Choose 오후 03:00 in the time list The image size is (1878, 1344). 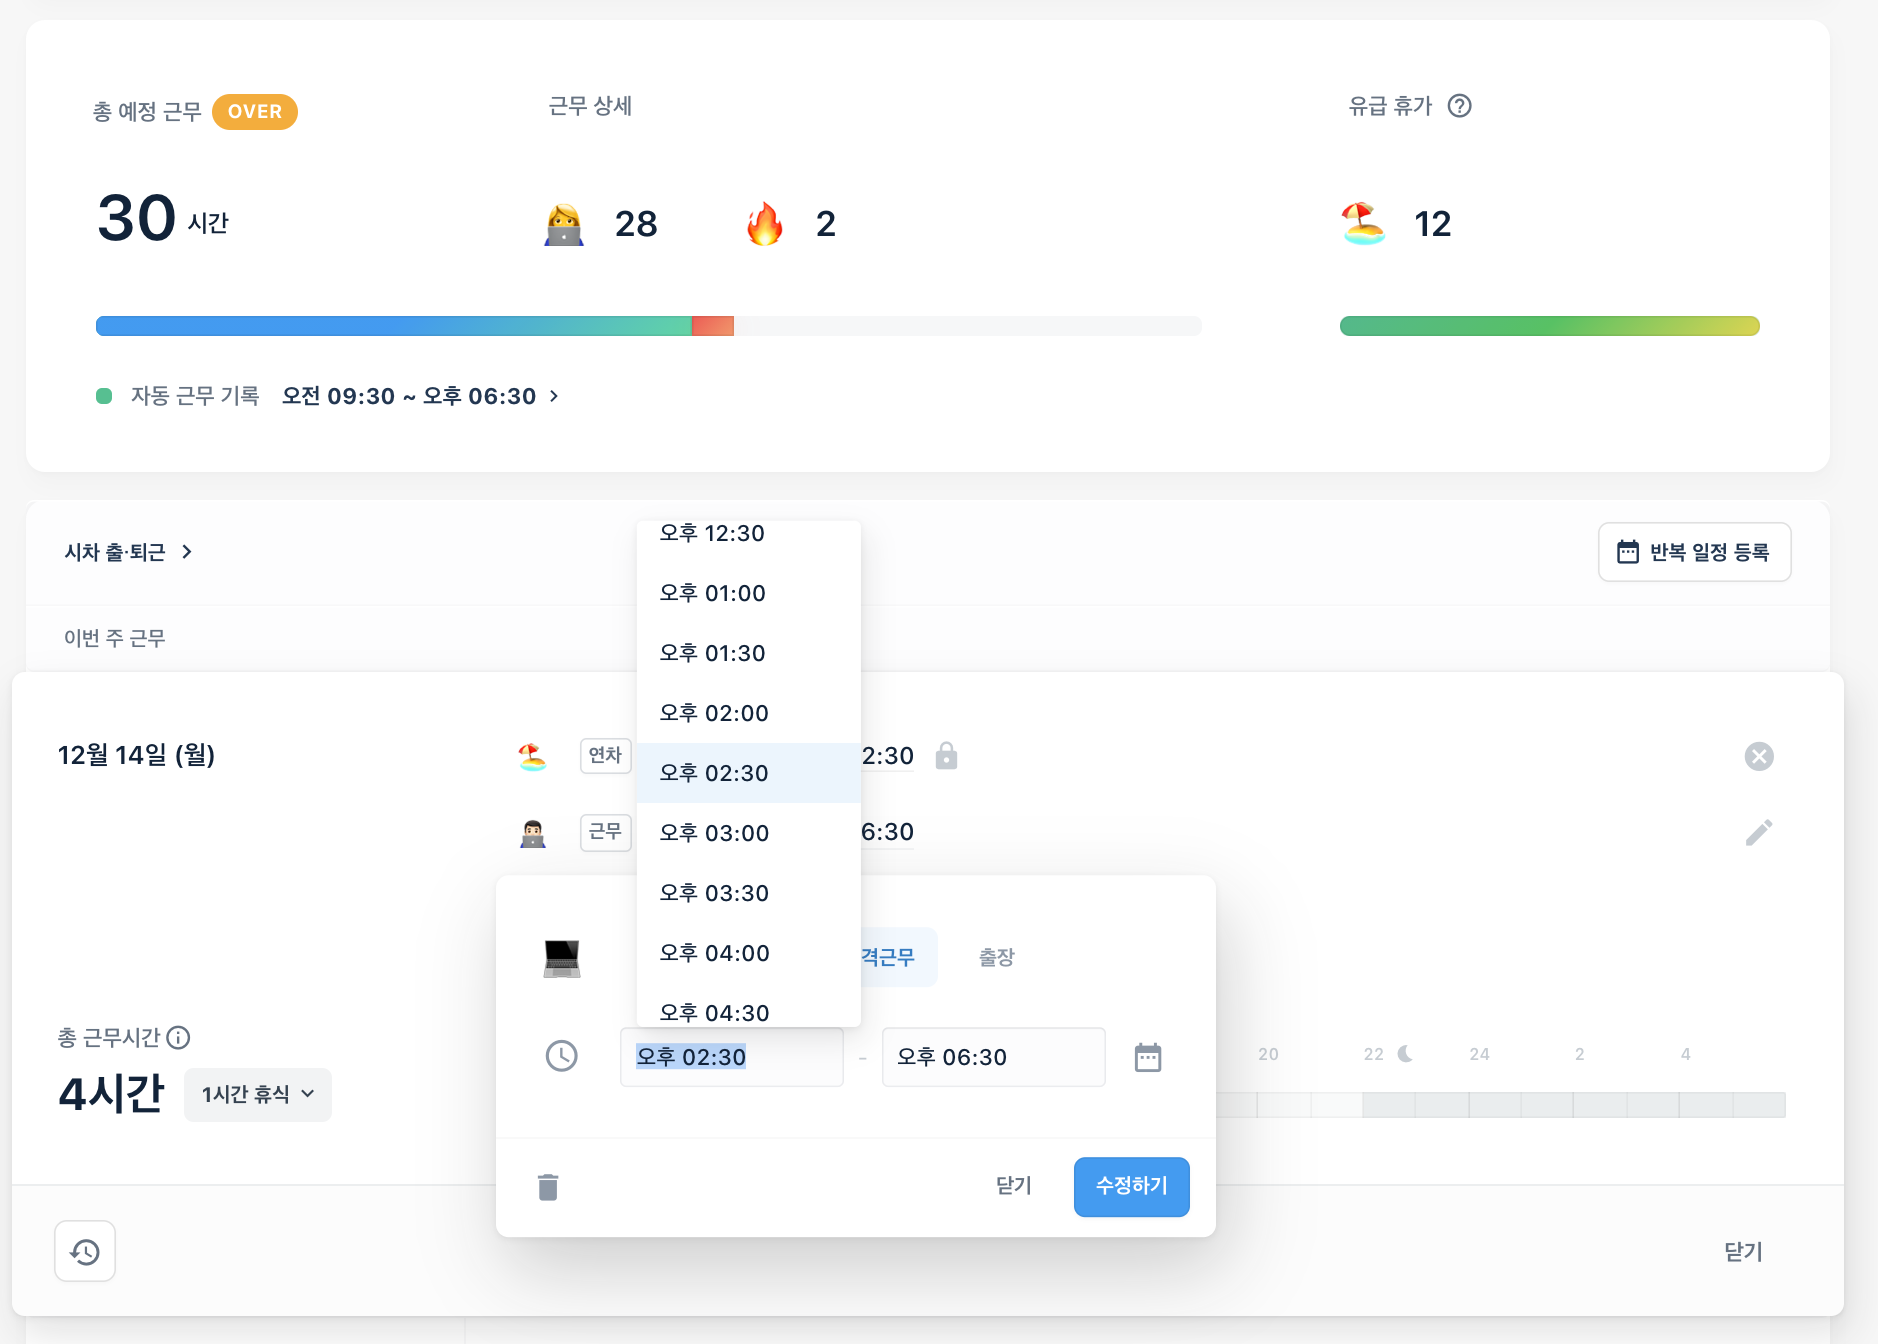tap(748, 833)
